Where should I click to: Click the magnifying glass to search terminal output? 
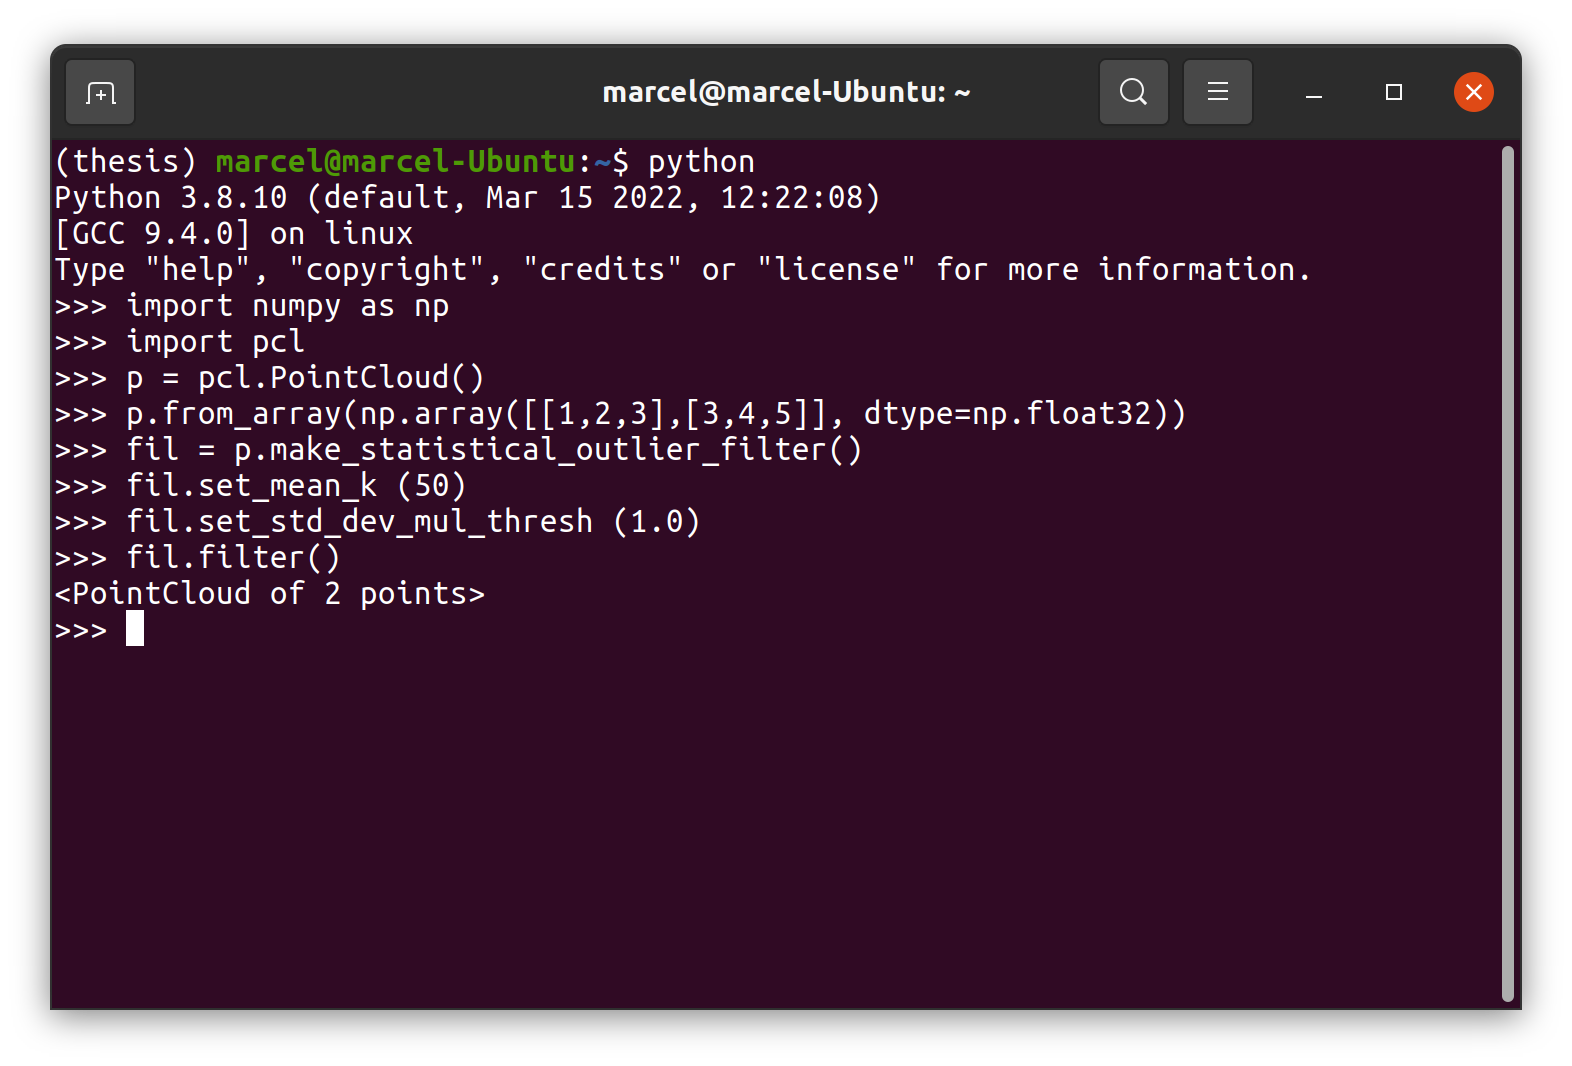point(1133,92)
